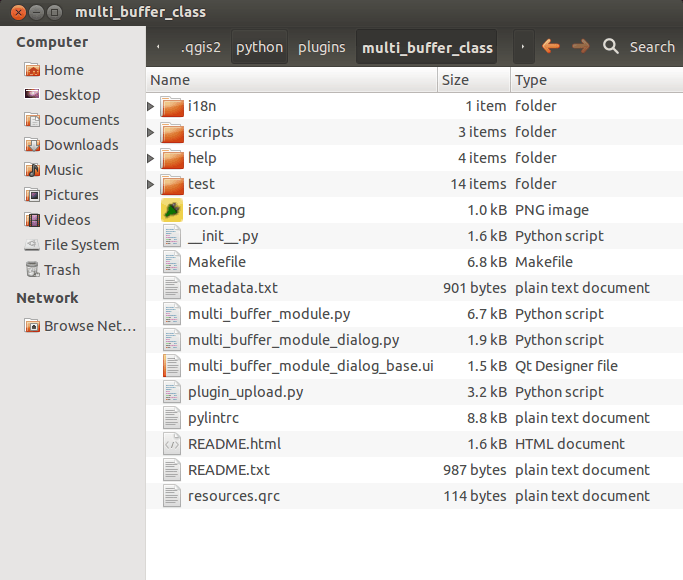Click the '987 bytes' size cell

(x=475, y=470)
